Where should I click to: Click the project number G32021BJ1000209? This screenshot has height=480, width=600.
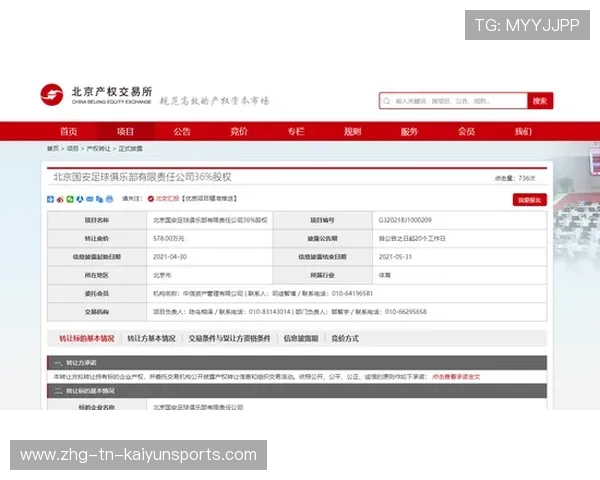click(405, 220)
